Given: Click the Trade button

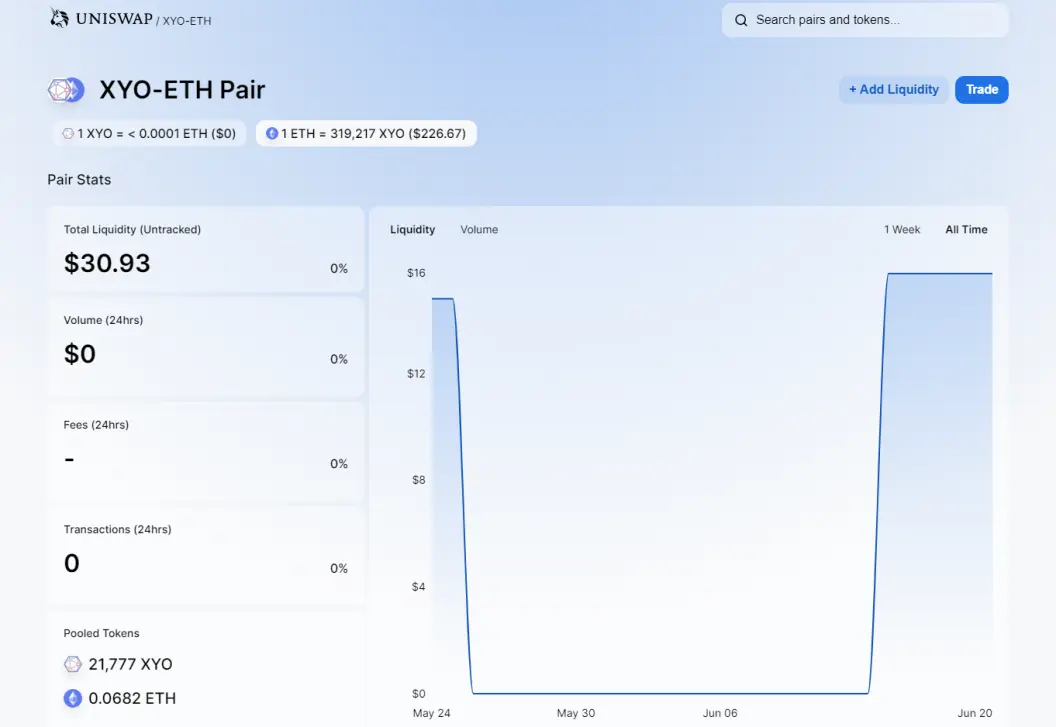Looking at the screenshot, I should click(x=981, y=90).
